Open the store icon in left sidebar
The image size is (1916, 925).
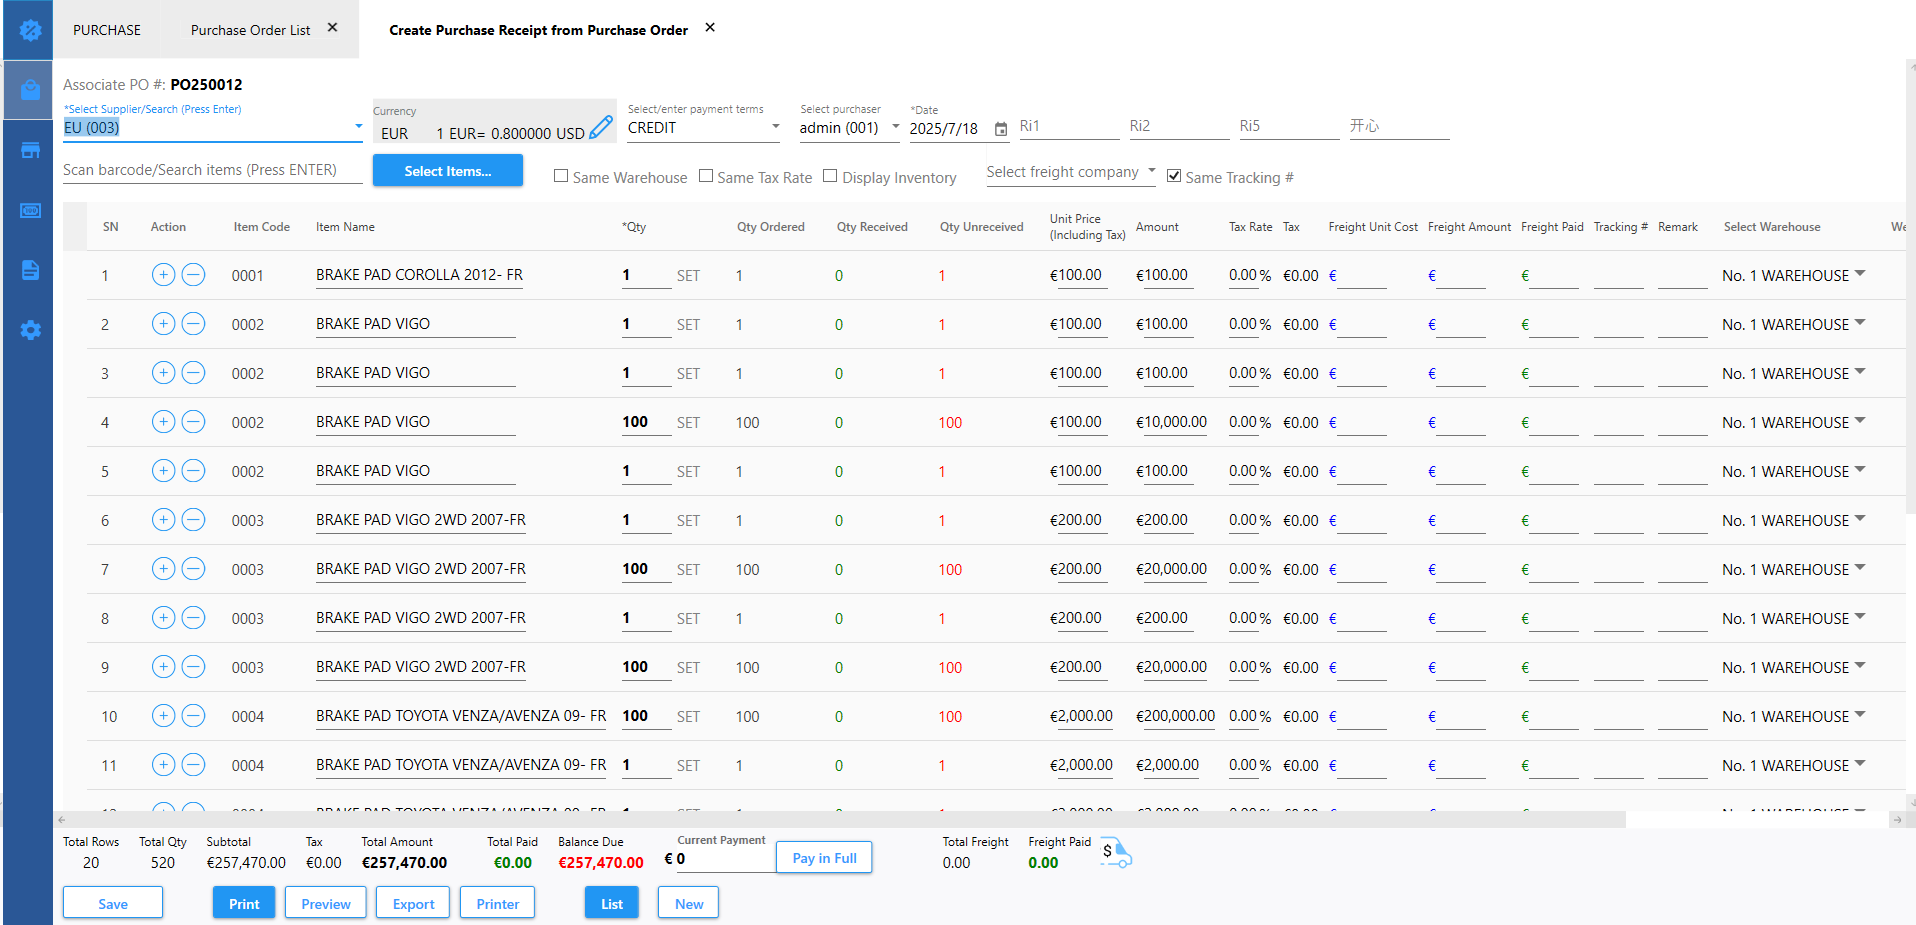[30, 151]
